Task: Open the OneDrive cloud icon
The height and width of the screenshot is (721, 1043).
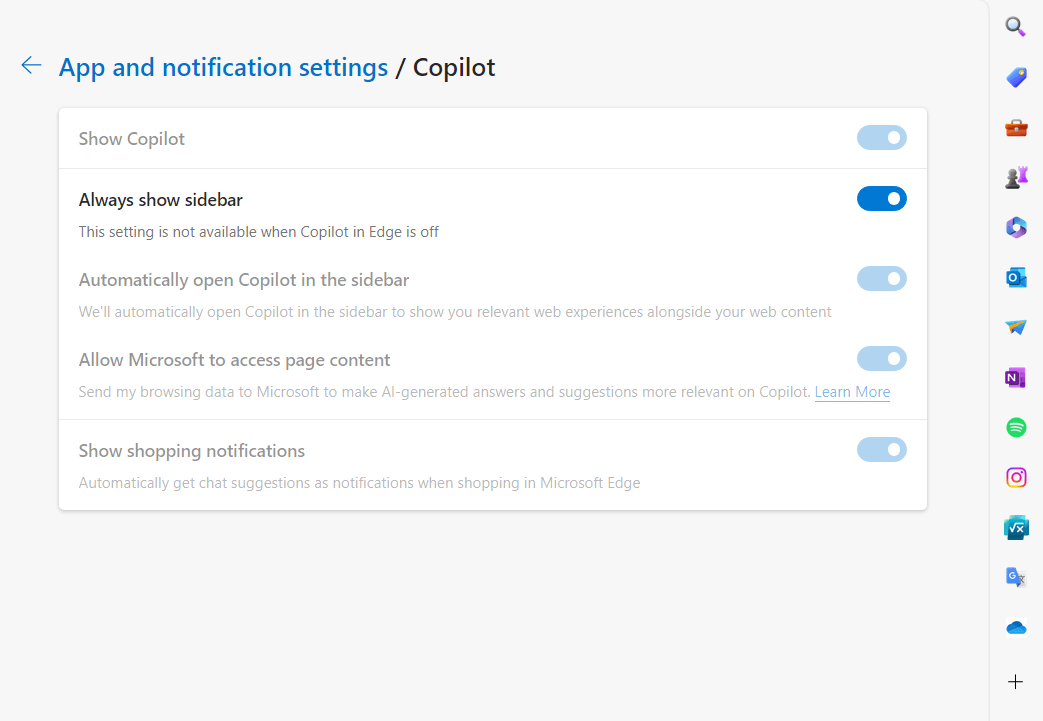Action: (x=1016, y=627)
